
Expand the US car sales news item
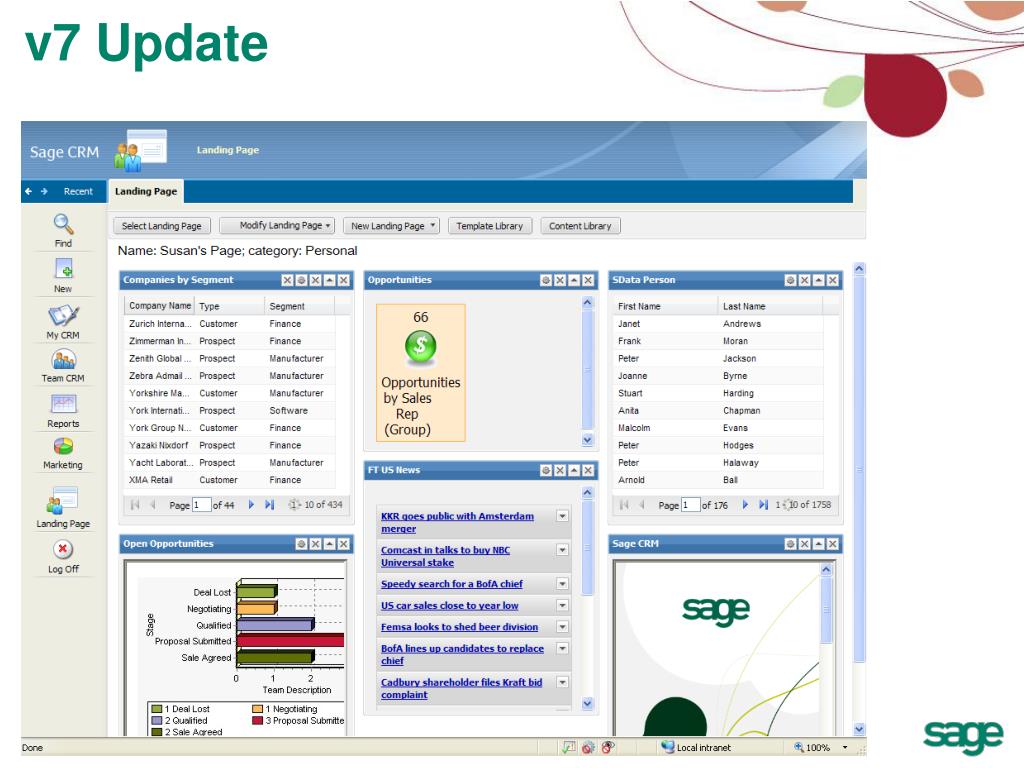(x=562, y=605)
